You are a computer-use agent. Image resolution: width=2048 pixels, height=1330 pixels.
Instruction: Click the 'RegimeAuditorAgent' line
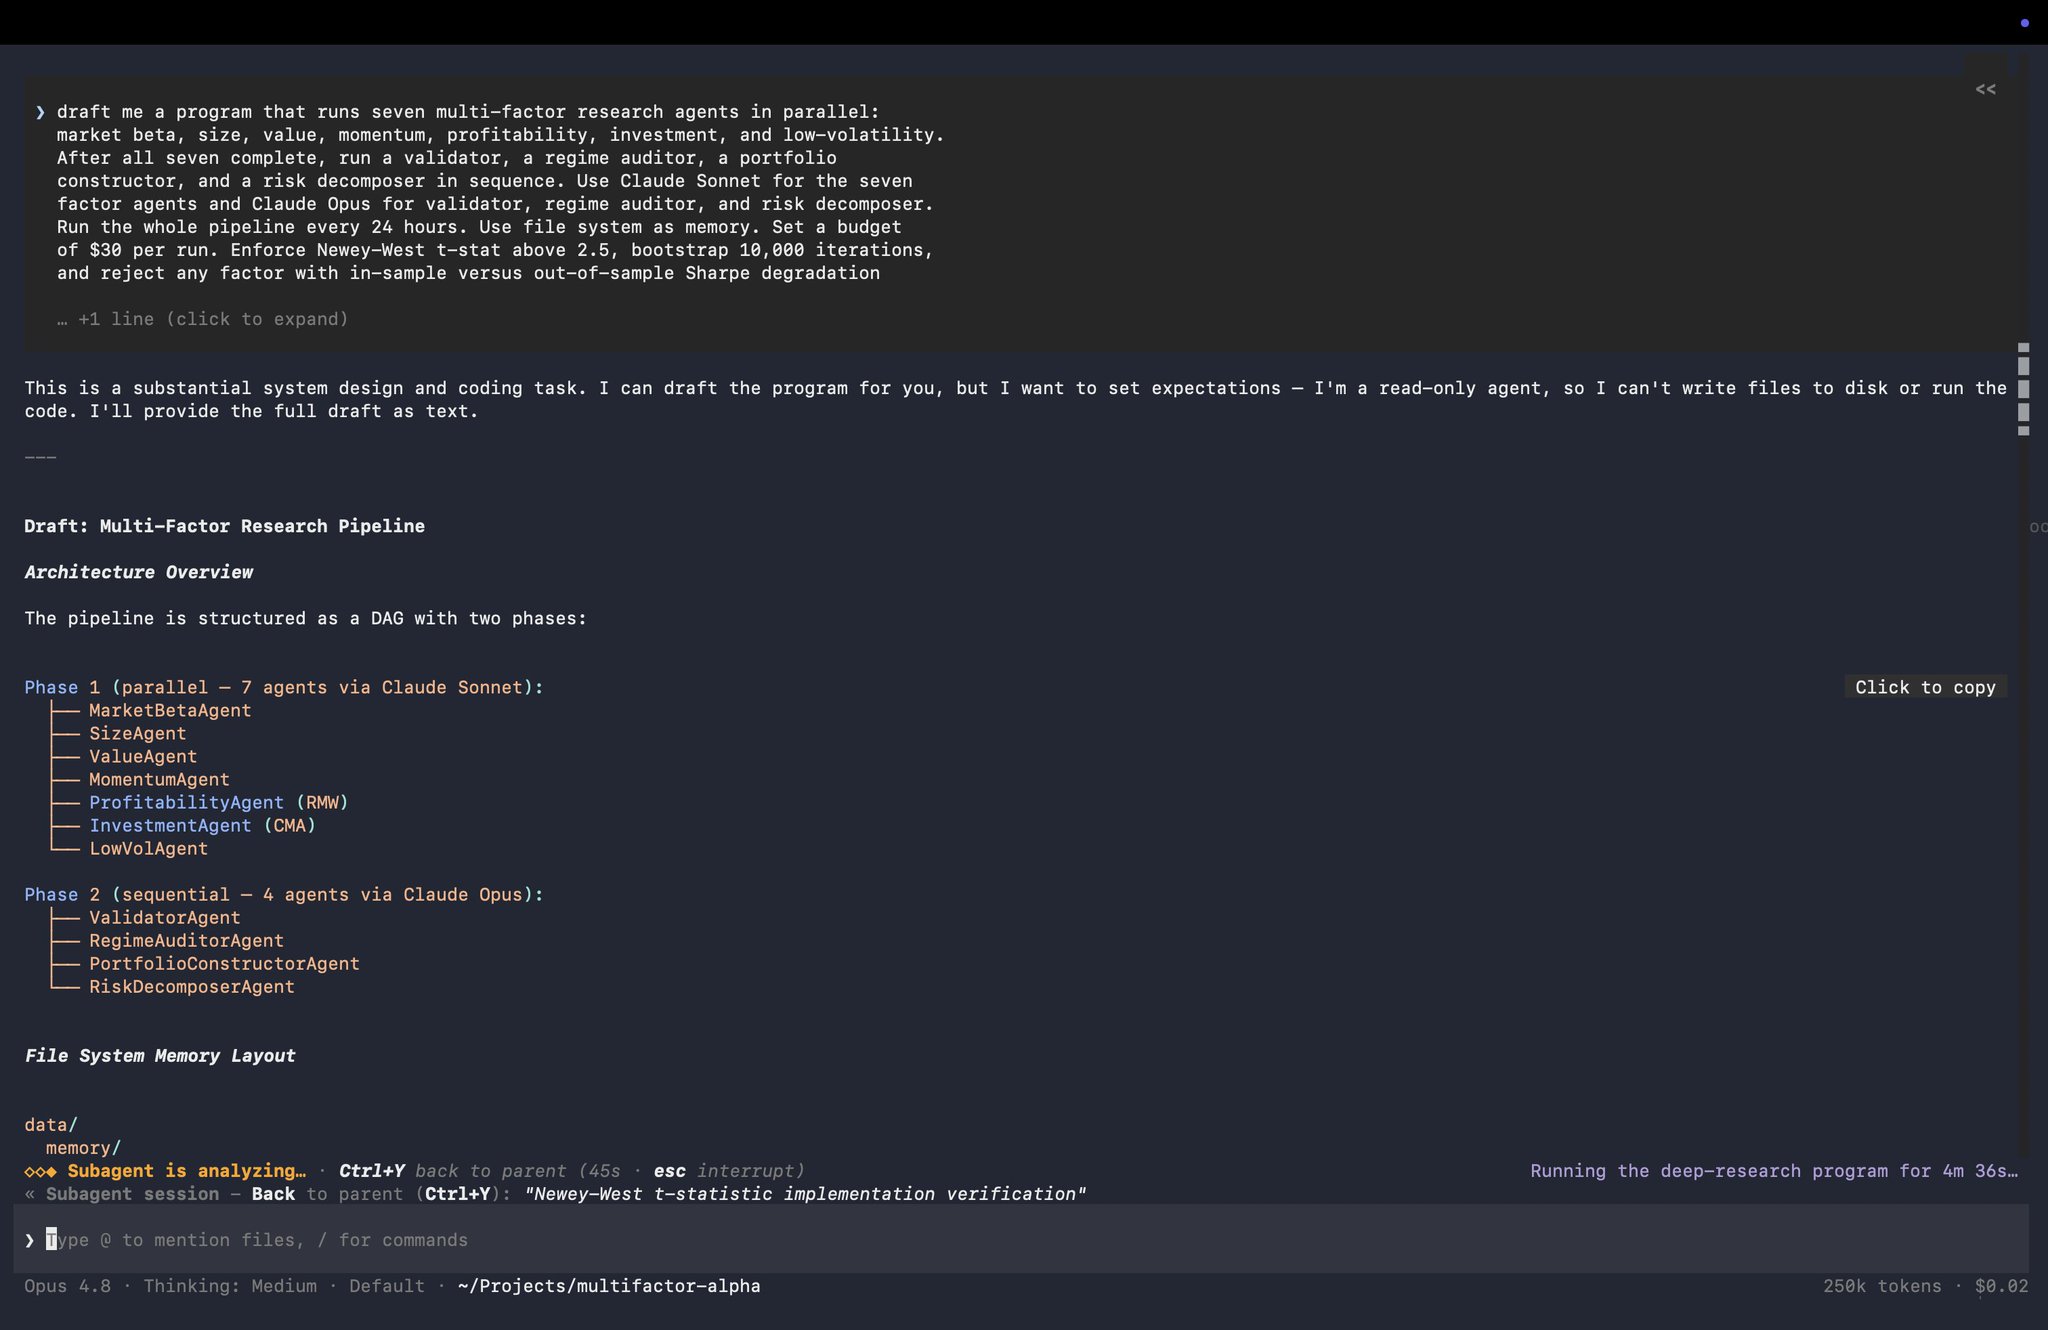tap(186, 940)
